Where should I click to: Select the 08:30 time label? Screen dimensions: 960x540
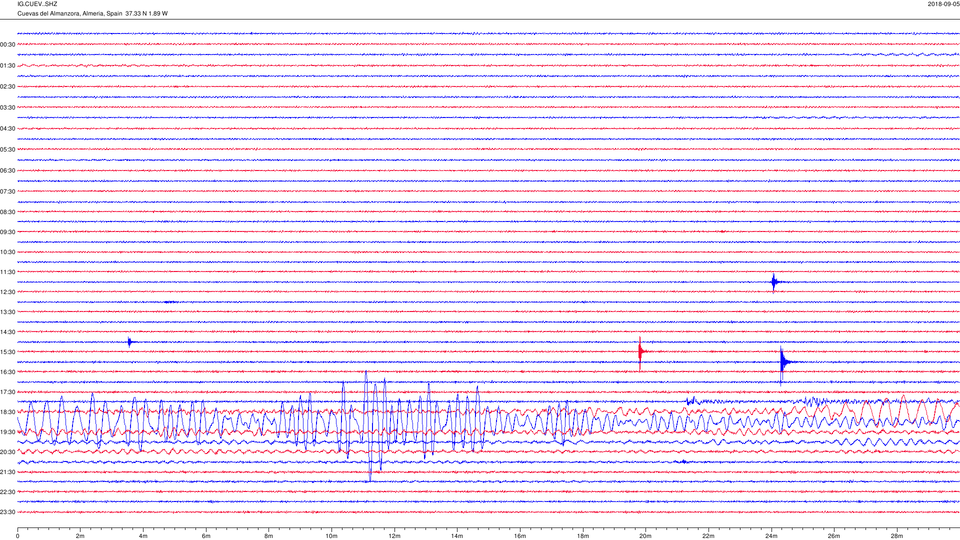coord(8,212)
